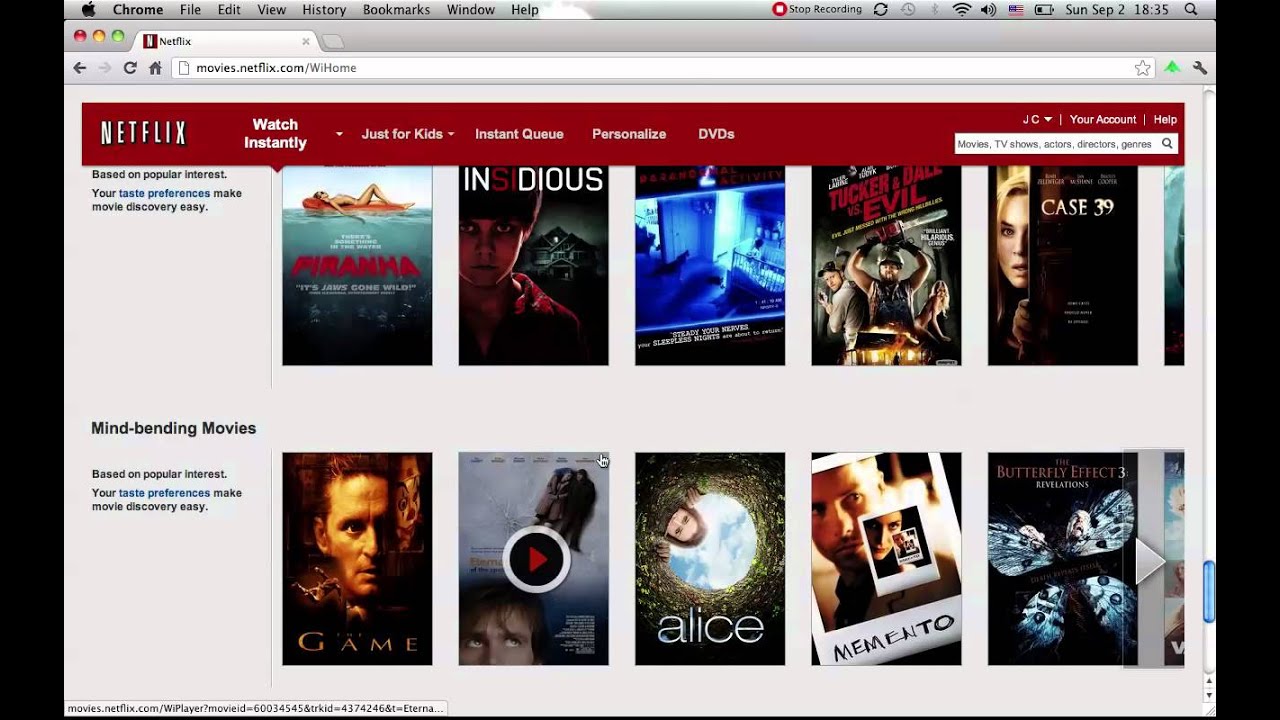Open Chrome wrench settings menu
The width and height of the screenshot is (1280, 720).
1200,68
